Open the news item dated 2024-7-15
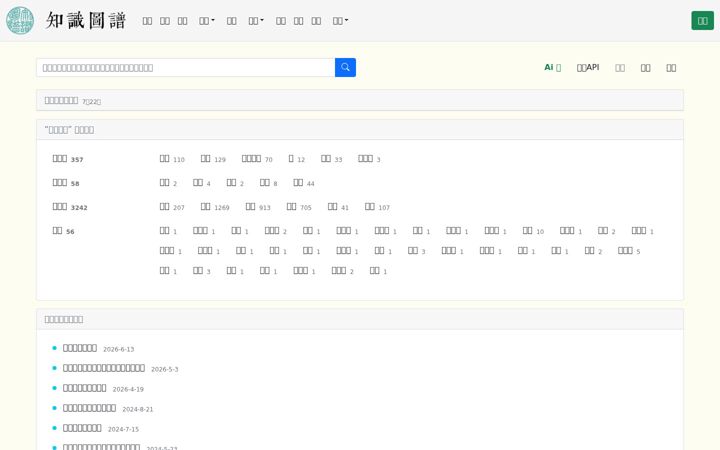720x450 pixels. pos(82,428)
